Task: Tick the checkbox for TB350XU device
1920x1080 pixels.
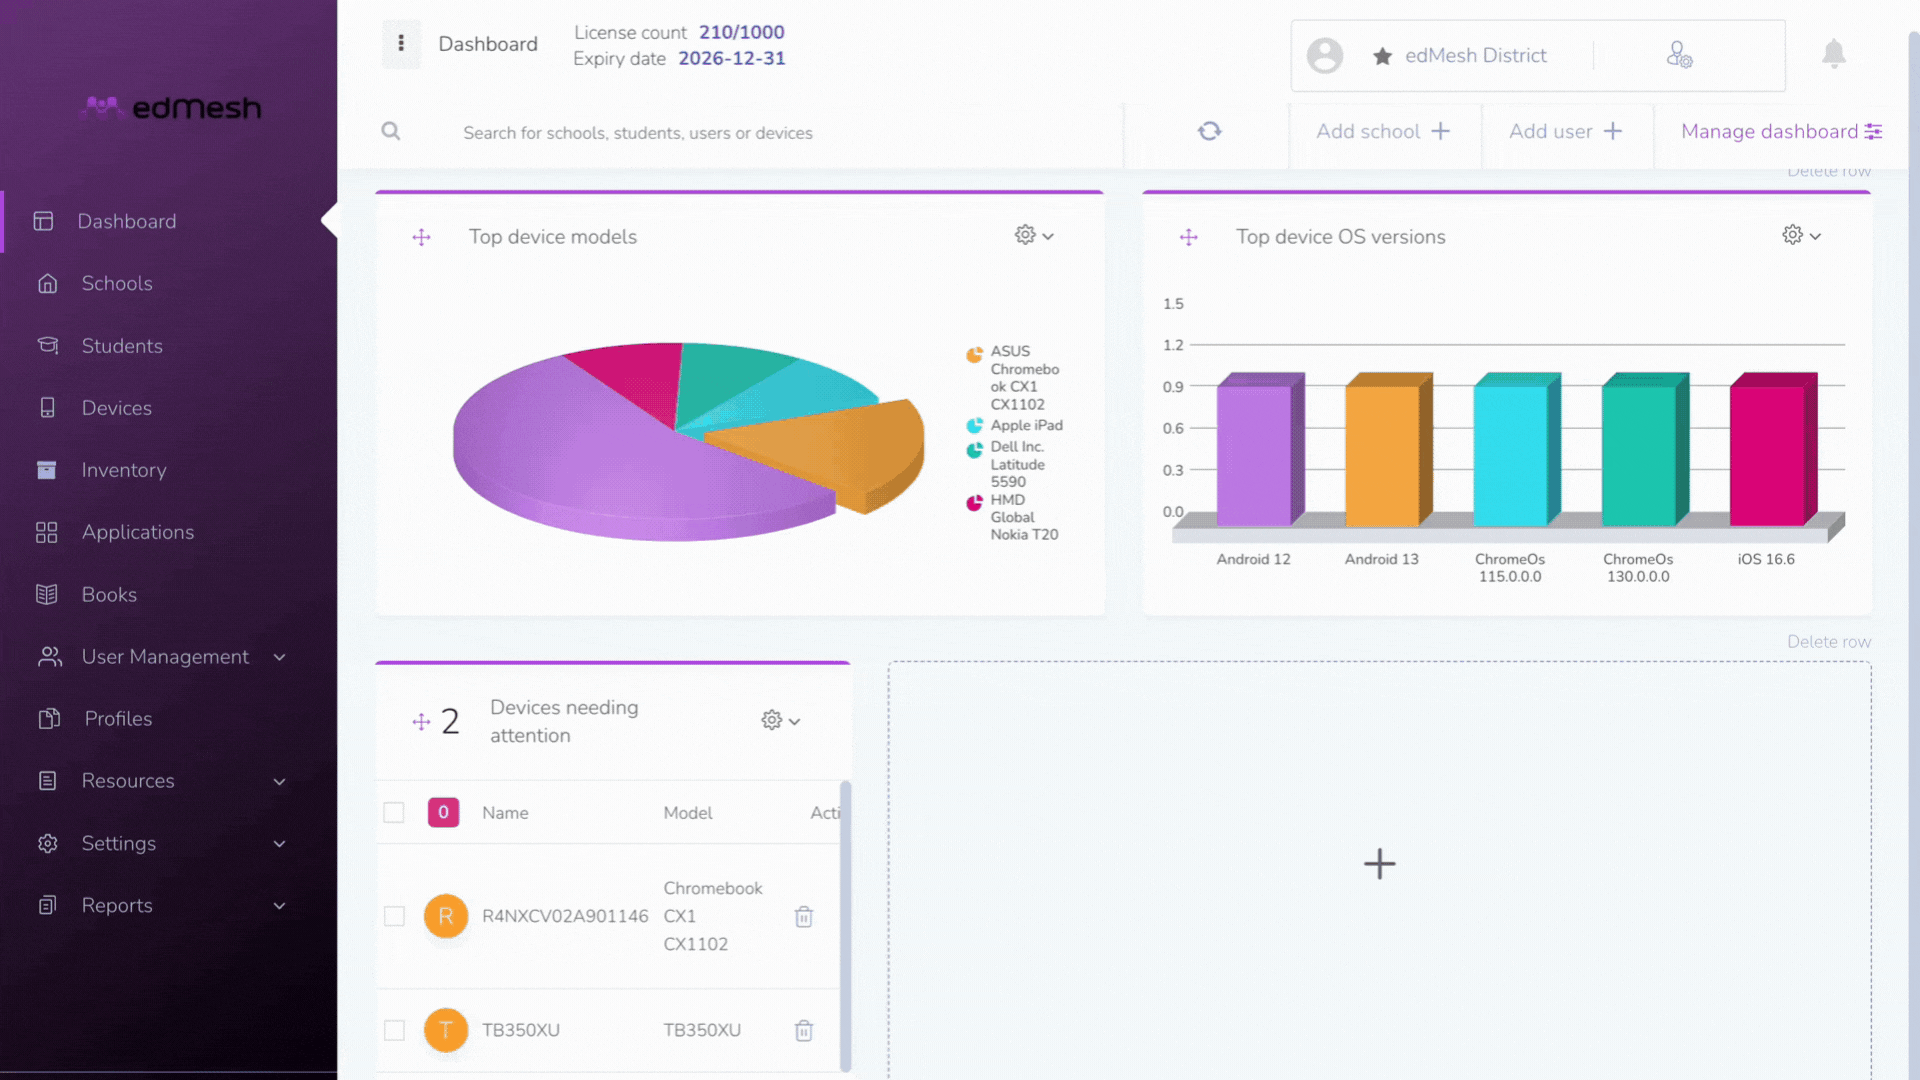Action: 394,1030
